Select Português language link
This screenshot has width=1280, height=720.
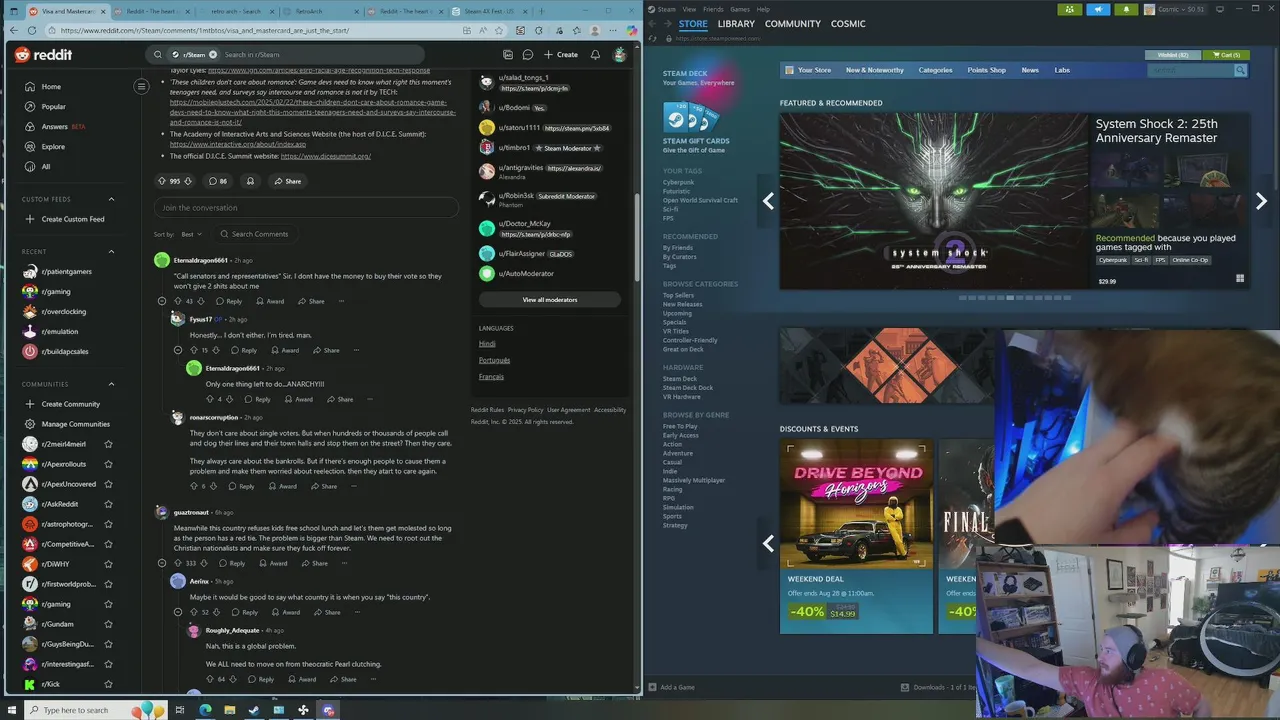(x=494, y=360)
